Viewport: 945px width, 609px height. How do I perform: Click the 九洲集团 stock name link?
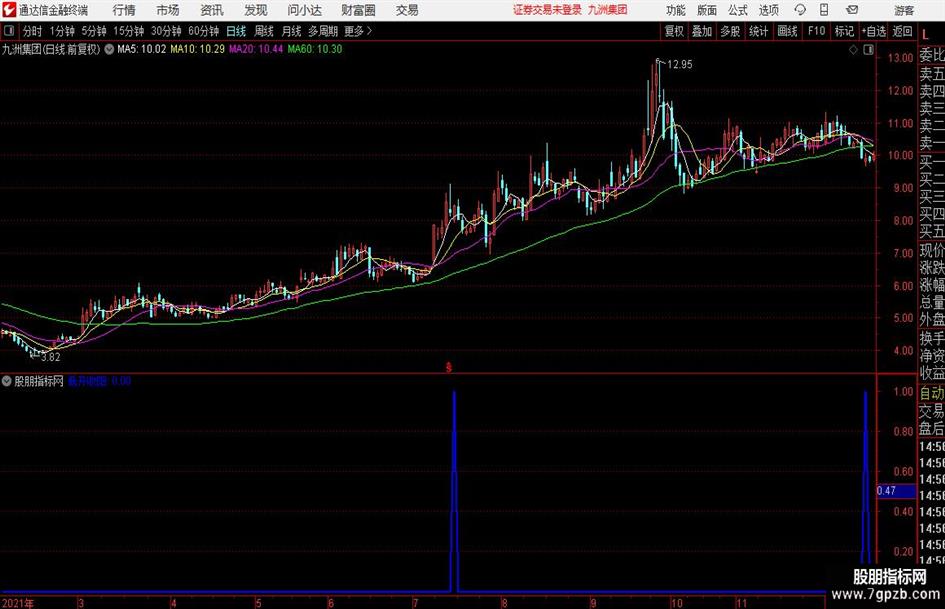[608, 10]
